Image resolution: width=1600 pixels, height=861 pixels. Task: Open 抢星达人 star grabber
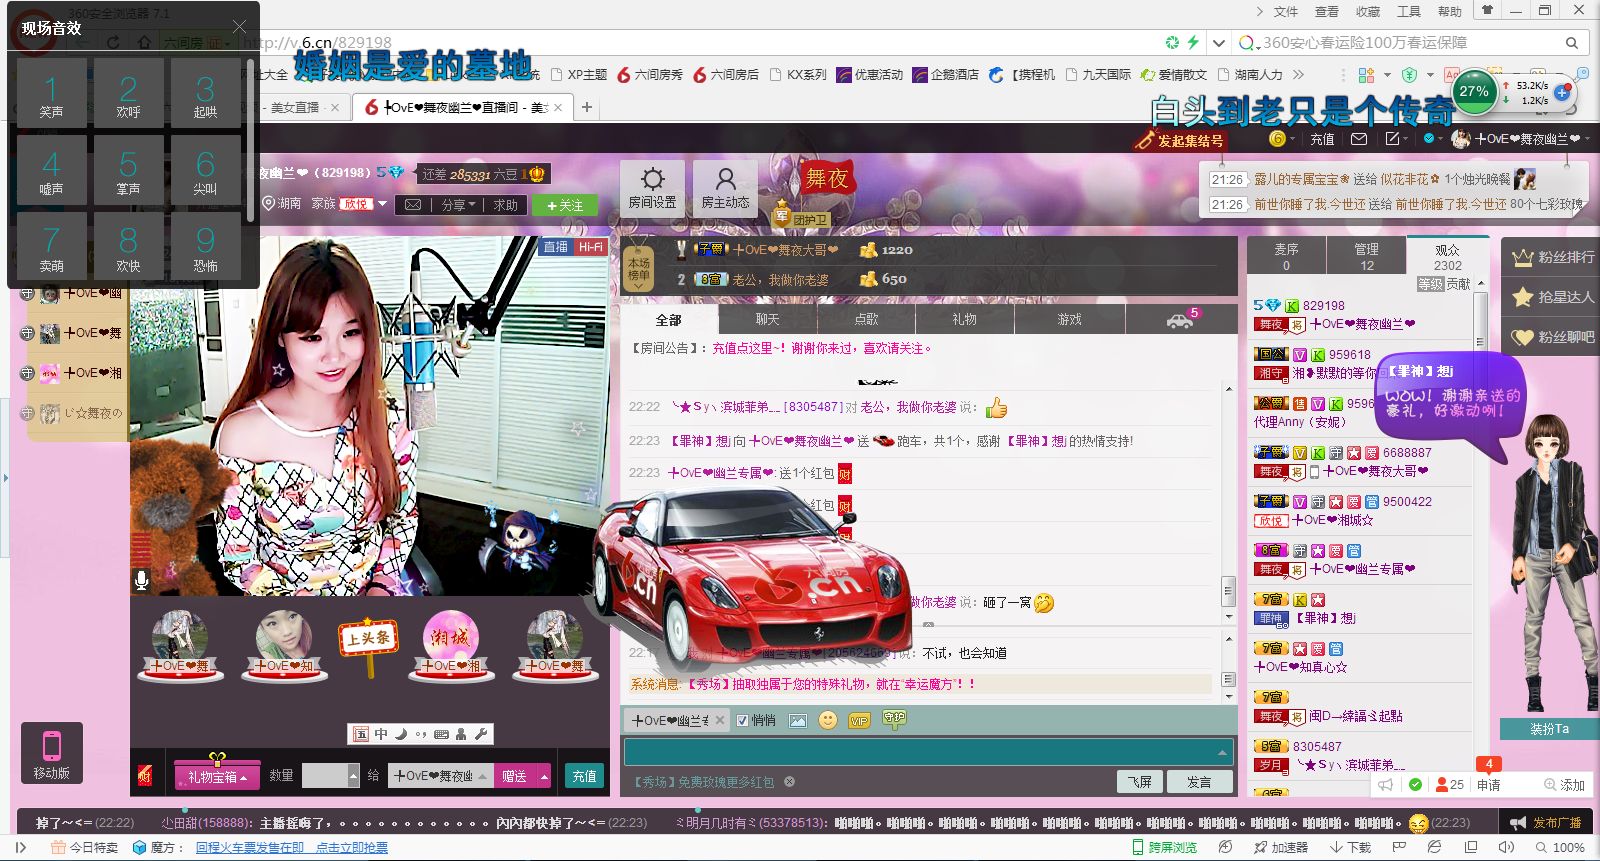1553,297
